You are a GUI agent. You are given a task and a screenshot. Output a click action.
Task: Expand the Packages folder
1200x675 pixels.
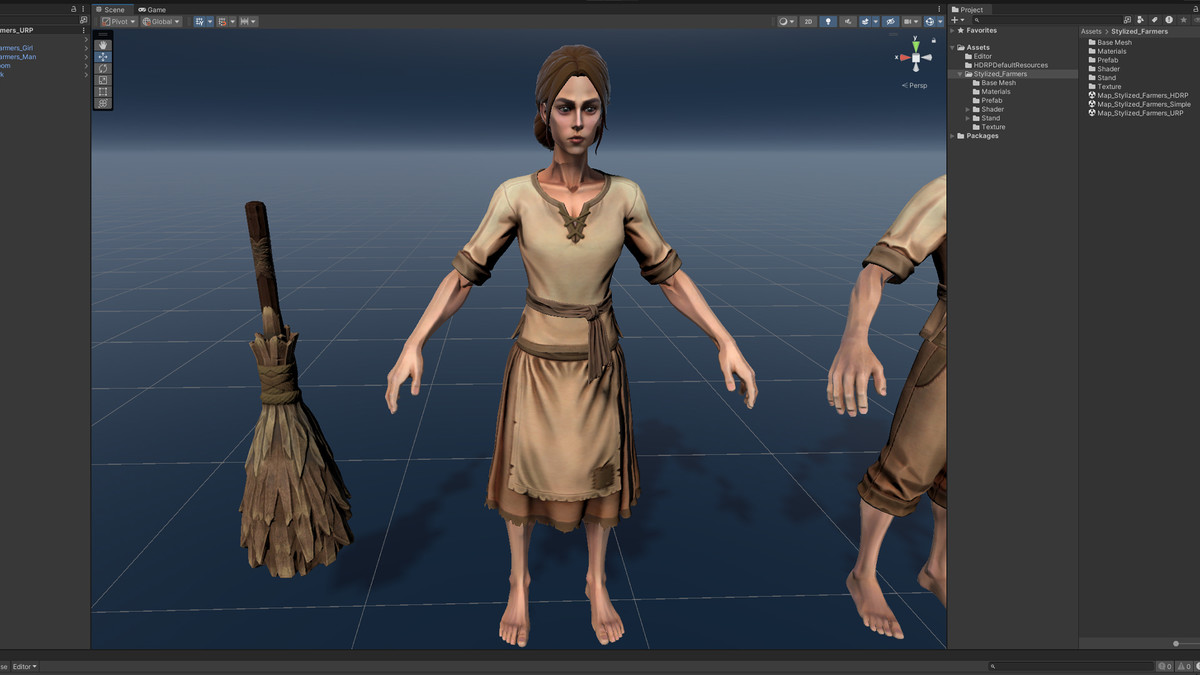tap(952, 136)
